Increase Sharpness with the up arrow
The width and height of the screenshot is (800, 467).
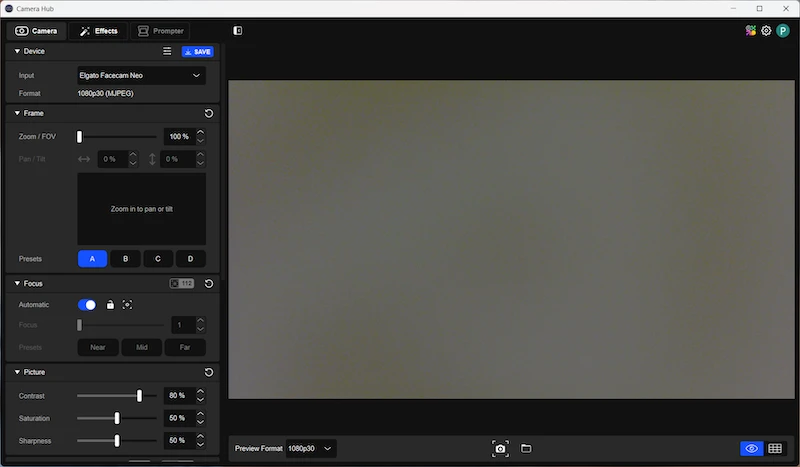(x=201, y=436)
